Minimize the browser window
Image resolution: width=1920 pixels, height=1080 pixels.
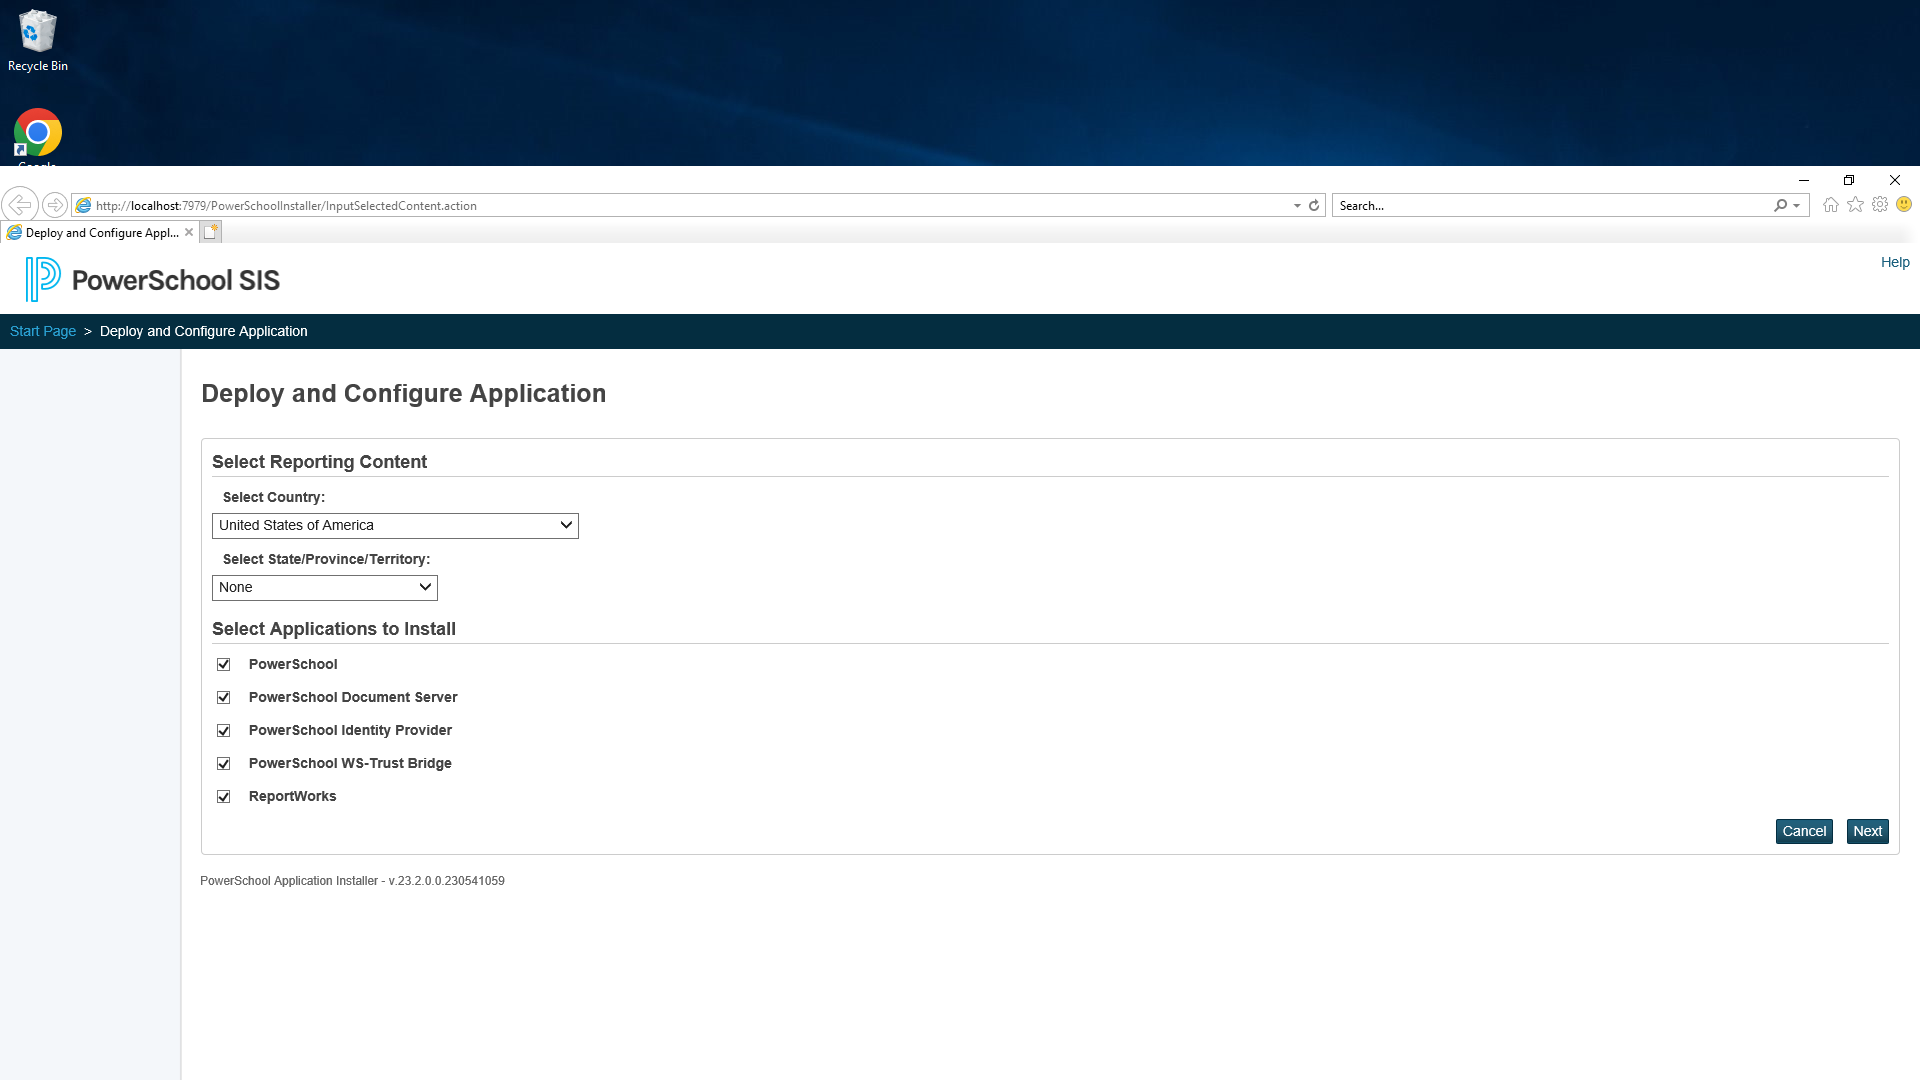[1804, 180]
